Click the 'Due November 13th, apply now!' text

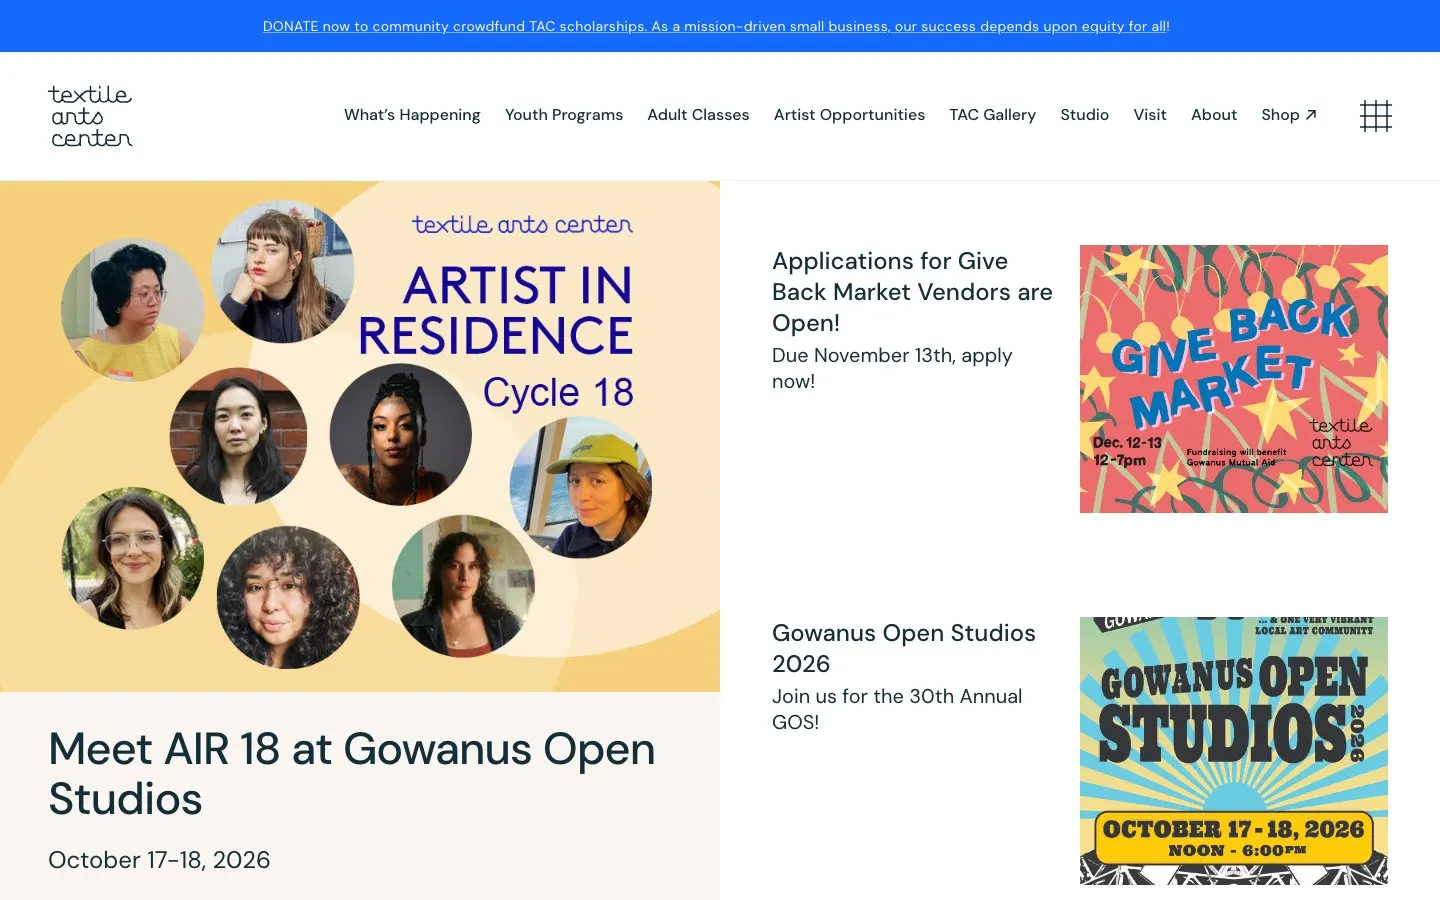(892, 368)
